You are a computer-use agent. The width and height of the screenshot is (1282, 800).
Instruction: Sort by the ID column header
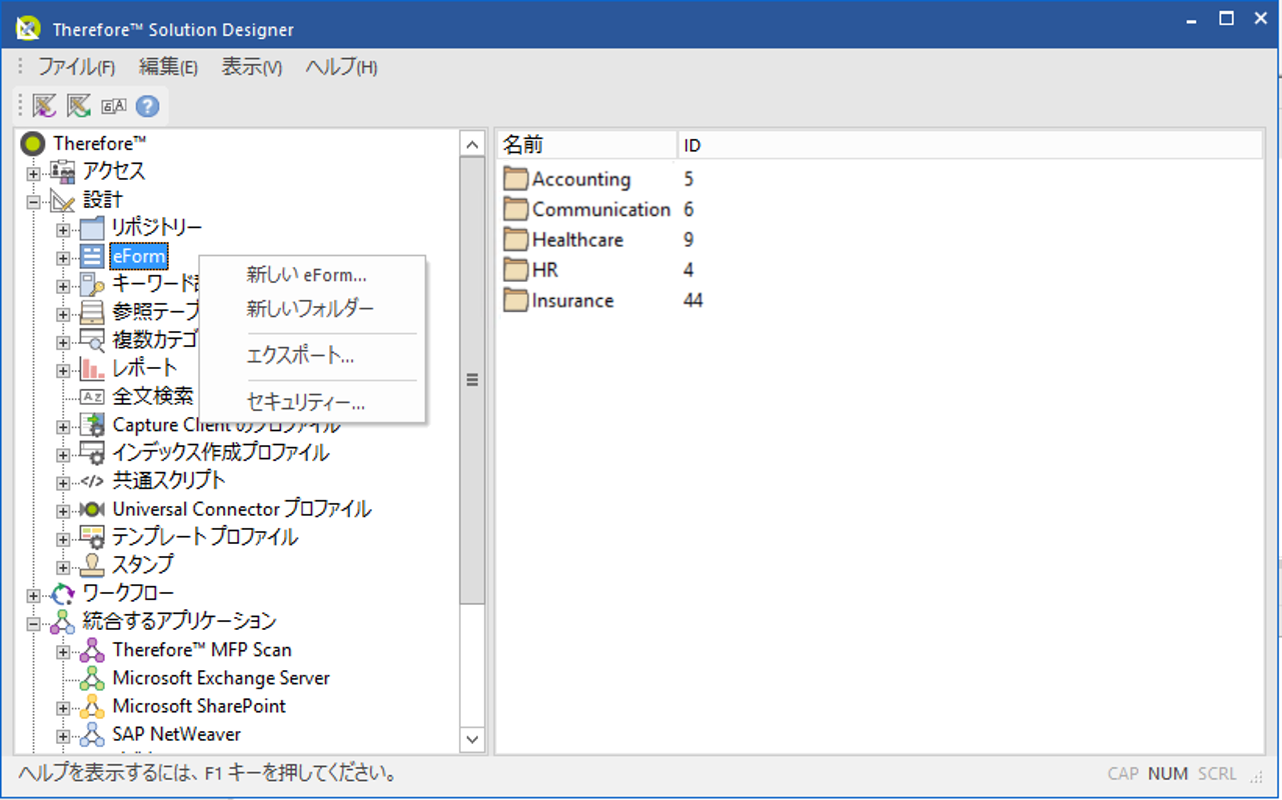[x=970, y=145]
